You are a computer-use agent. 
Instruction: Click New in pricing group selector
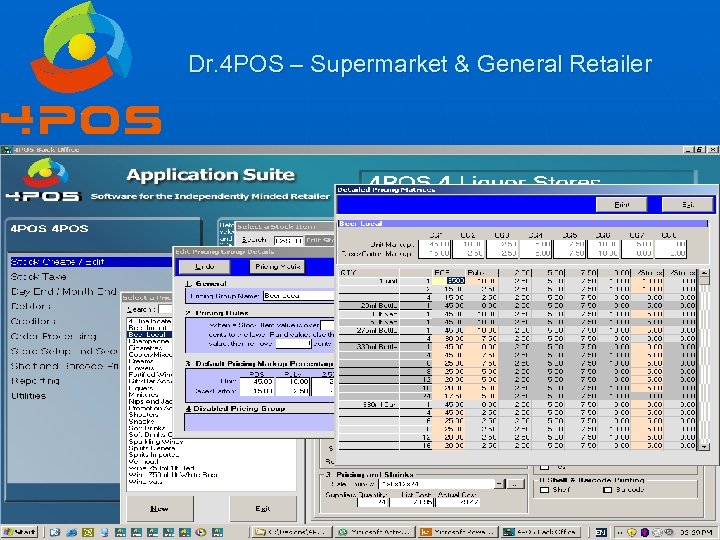(x=159, y=509)
